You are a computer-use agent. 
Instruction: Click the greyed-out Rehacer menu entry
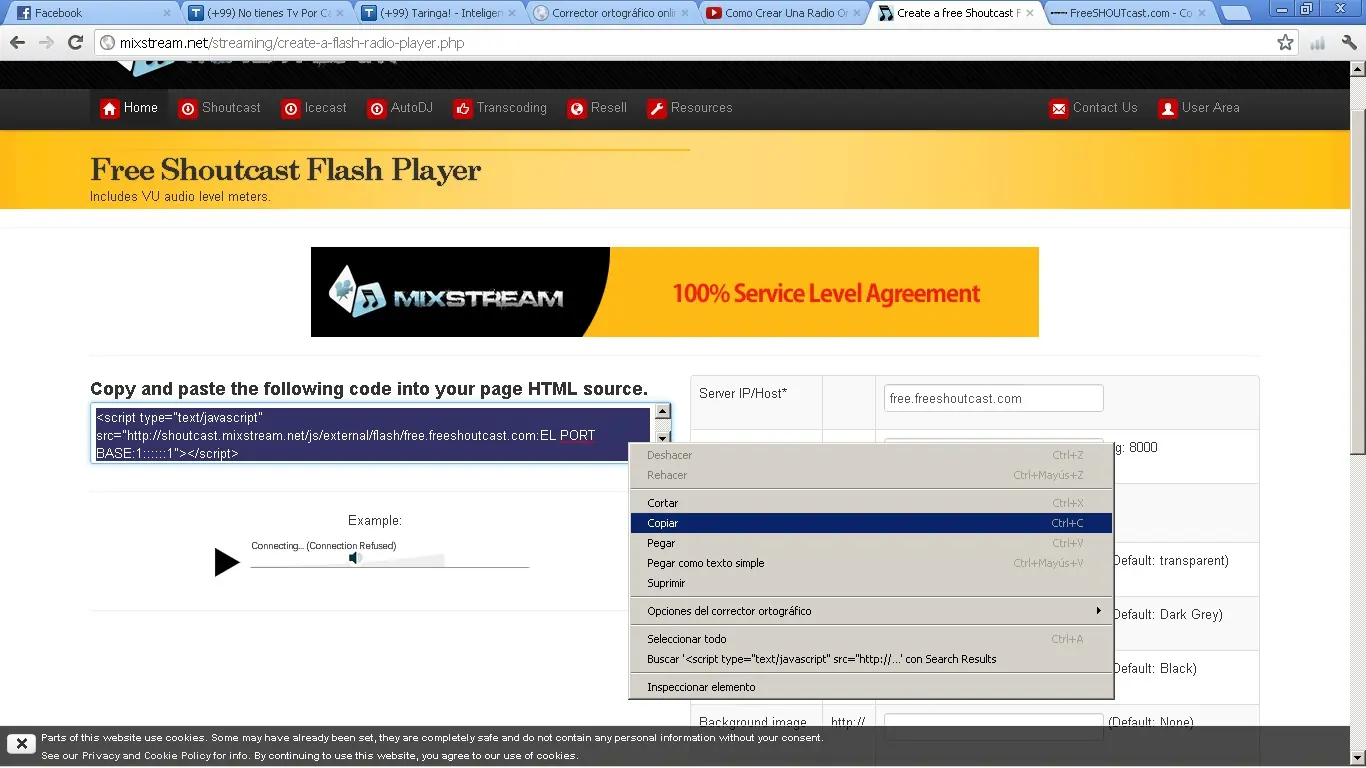pos(871,475)
